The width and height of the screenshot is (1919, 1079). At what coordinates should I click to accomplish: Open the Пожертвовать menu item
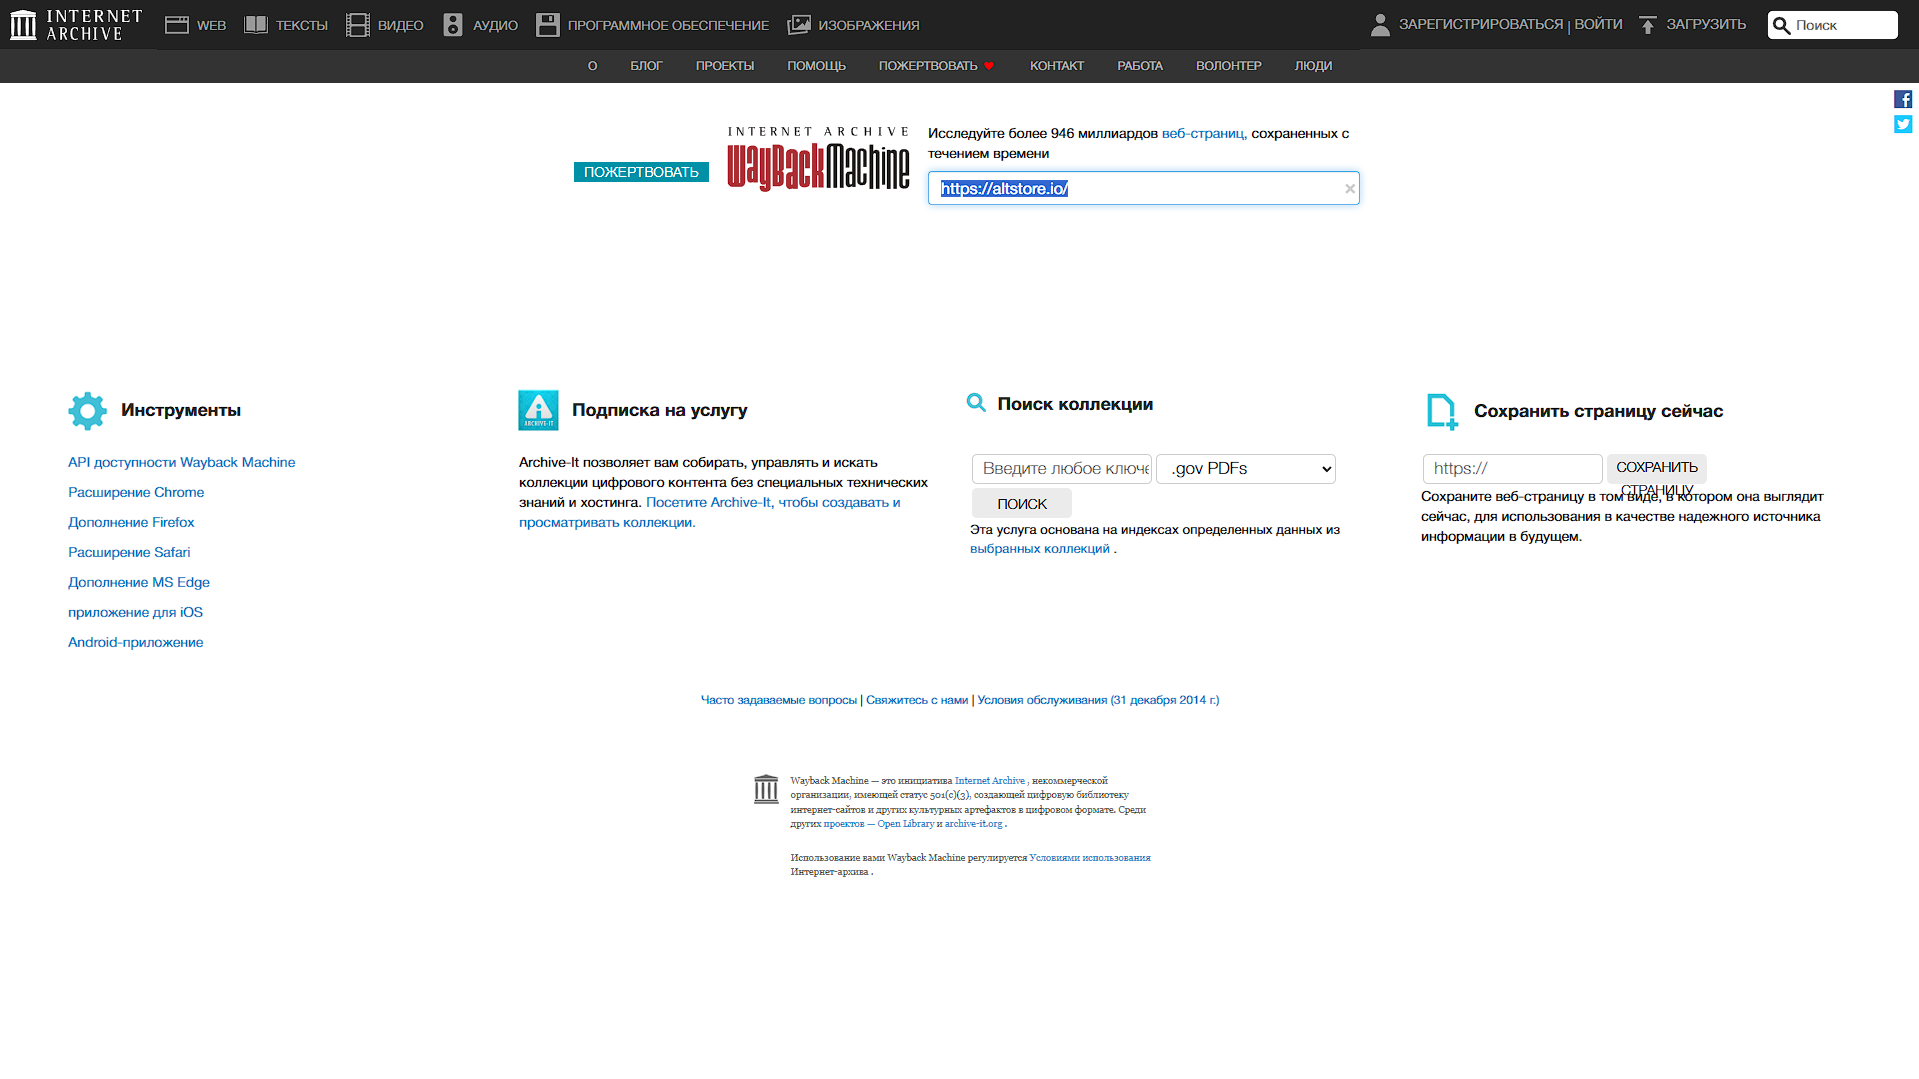(928, 66)
